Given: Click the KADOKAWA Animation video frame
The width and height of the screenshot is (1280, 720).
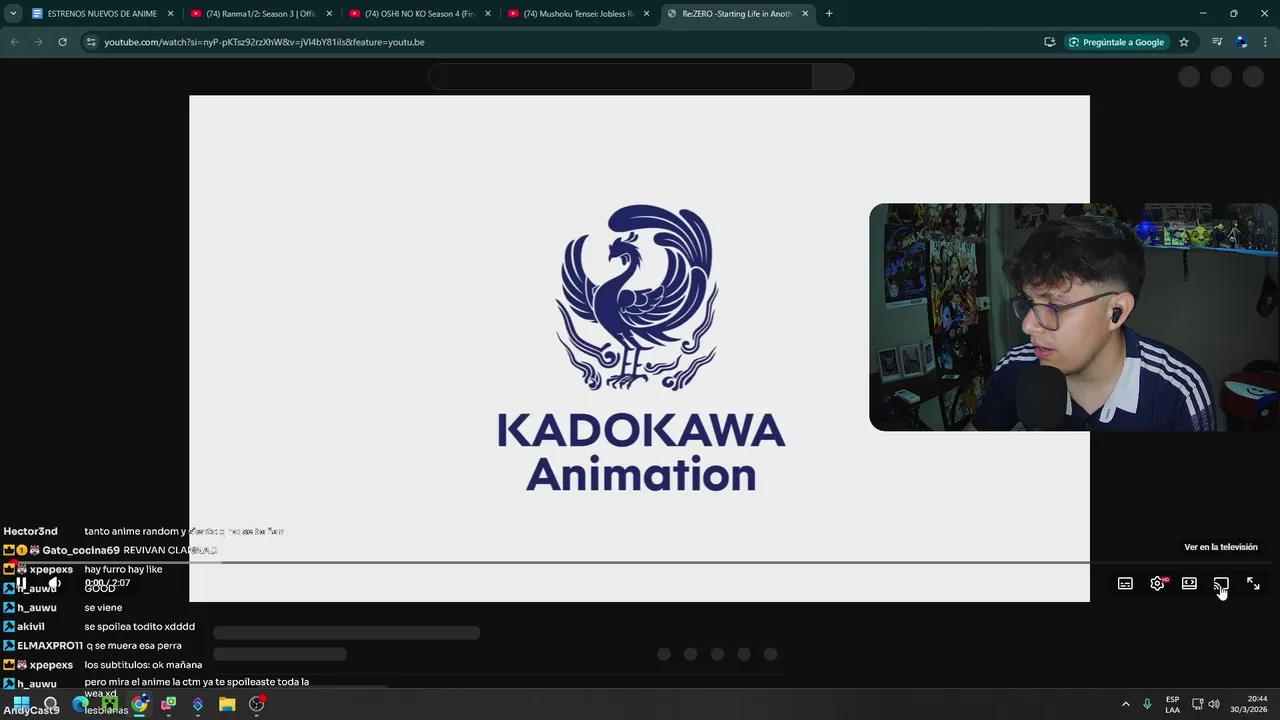Looking at the screenshot, I should pyautogui.click(x=639, y=348).
